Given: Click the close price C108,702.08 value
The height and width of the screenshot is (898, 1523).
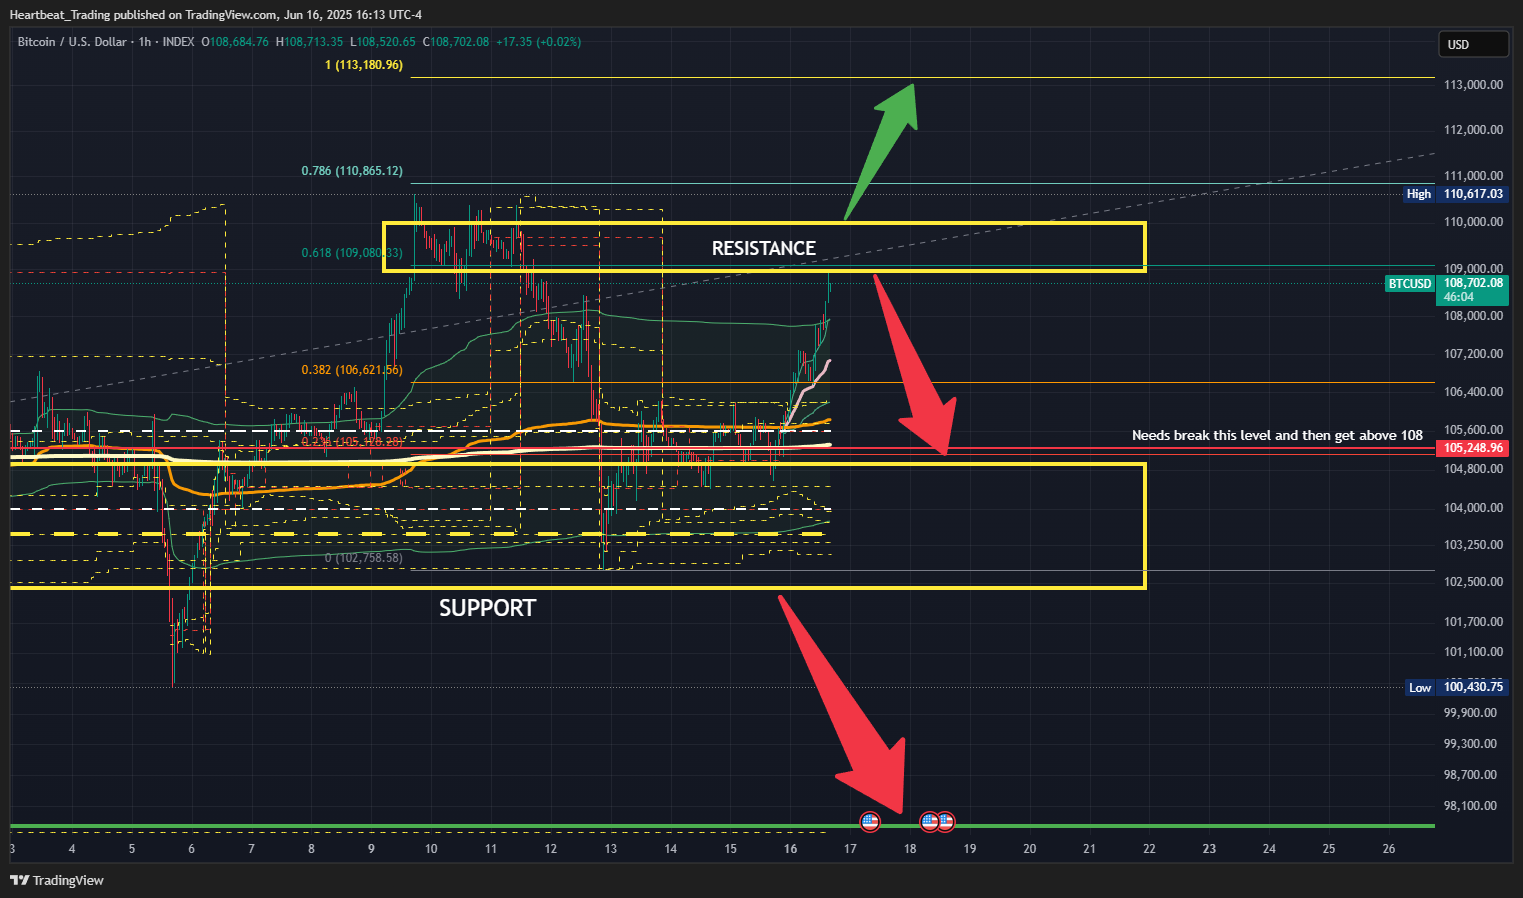Looking at the screenshot, I should point(456,42).
